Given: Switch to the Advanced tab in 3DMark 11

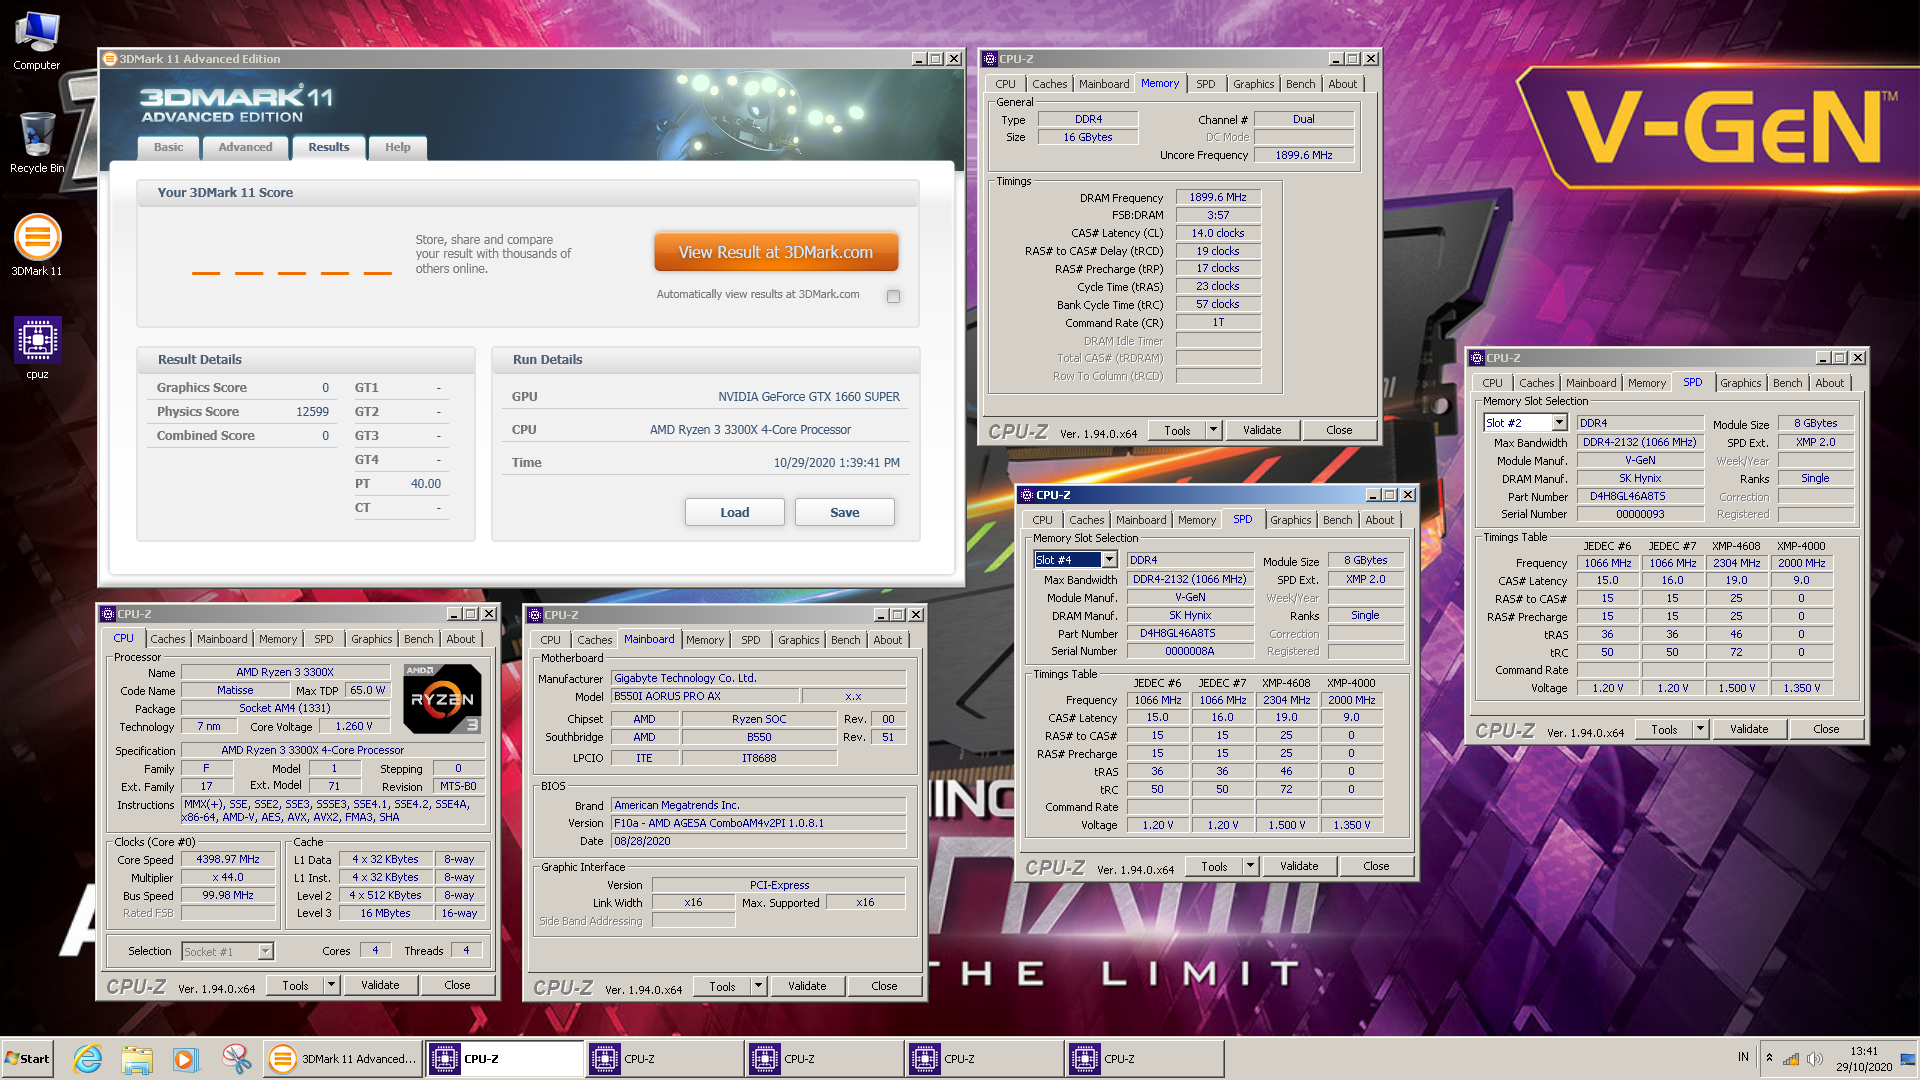Looking at the screenshot, I should click(x=245, y=147).
